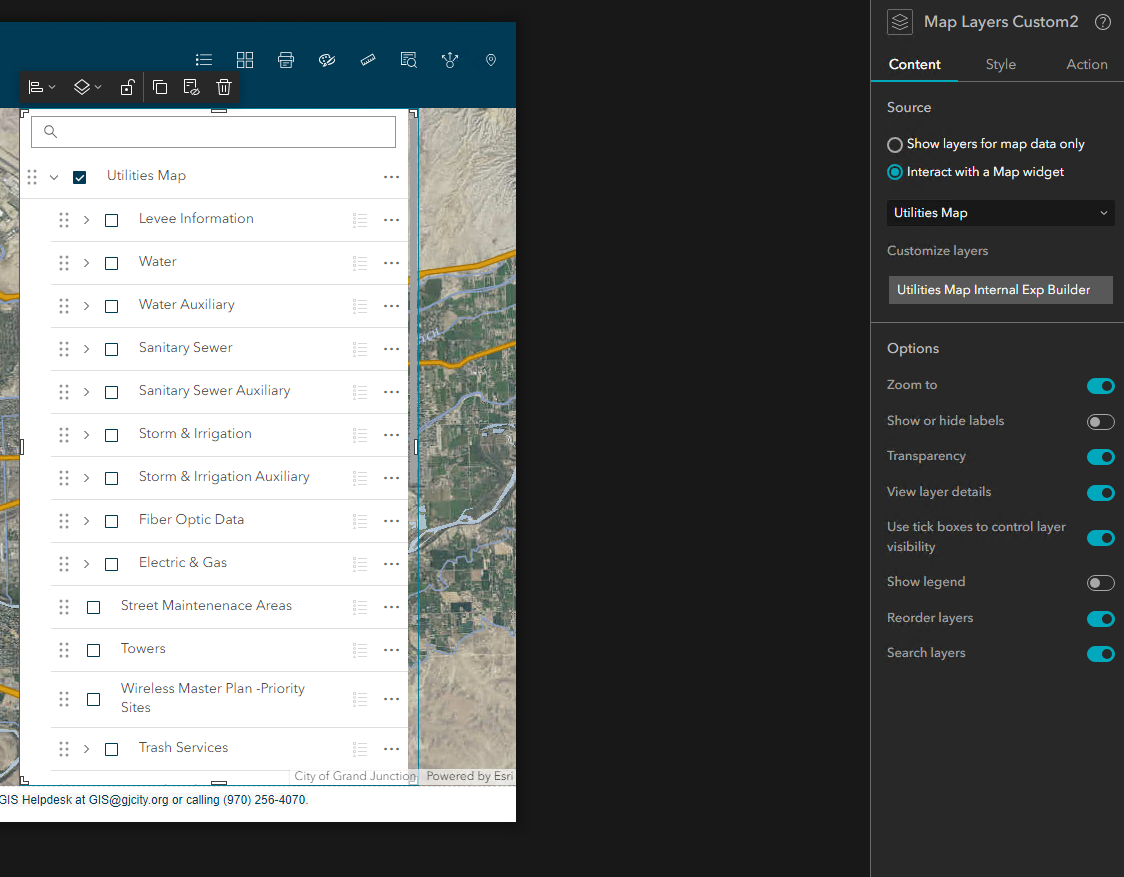Select 'Show layers for map data only'

[895, 145]
